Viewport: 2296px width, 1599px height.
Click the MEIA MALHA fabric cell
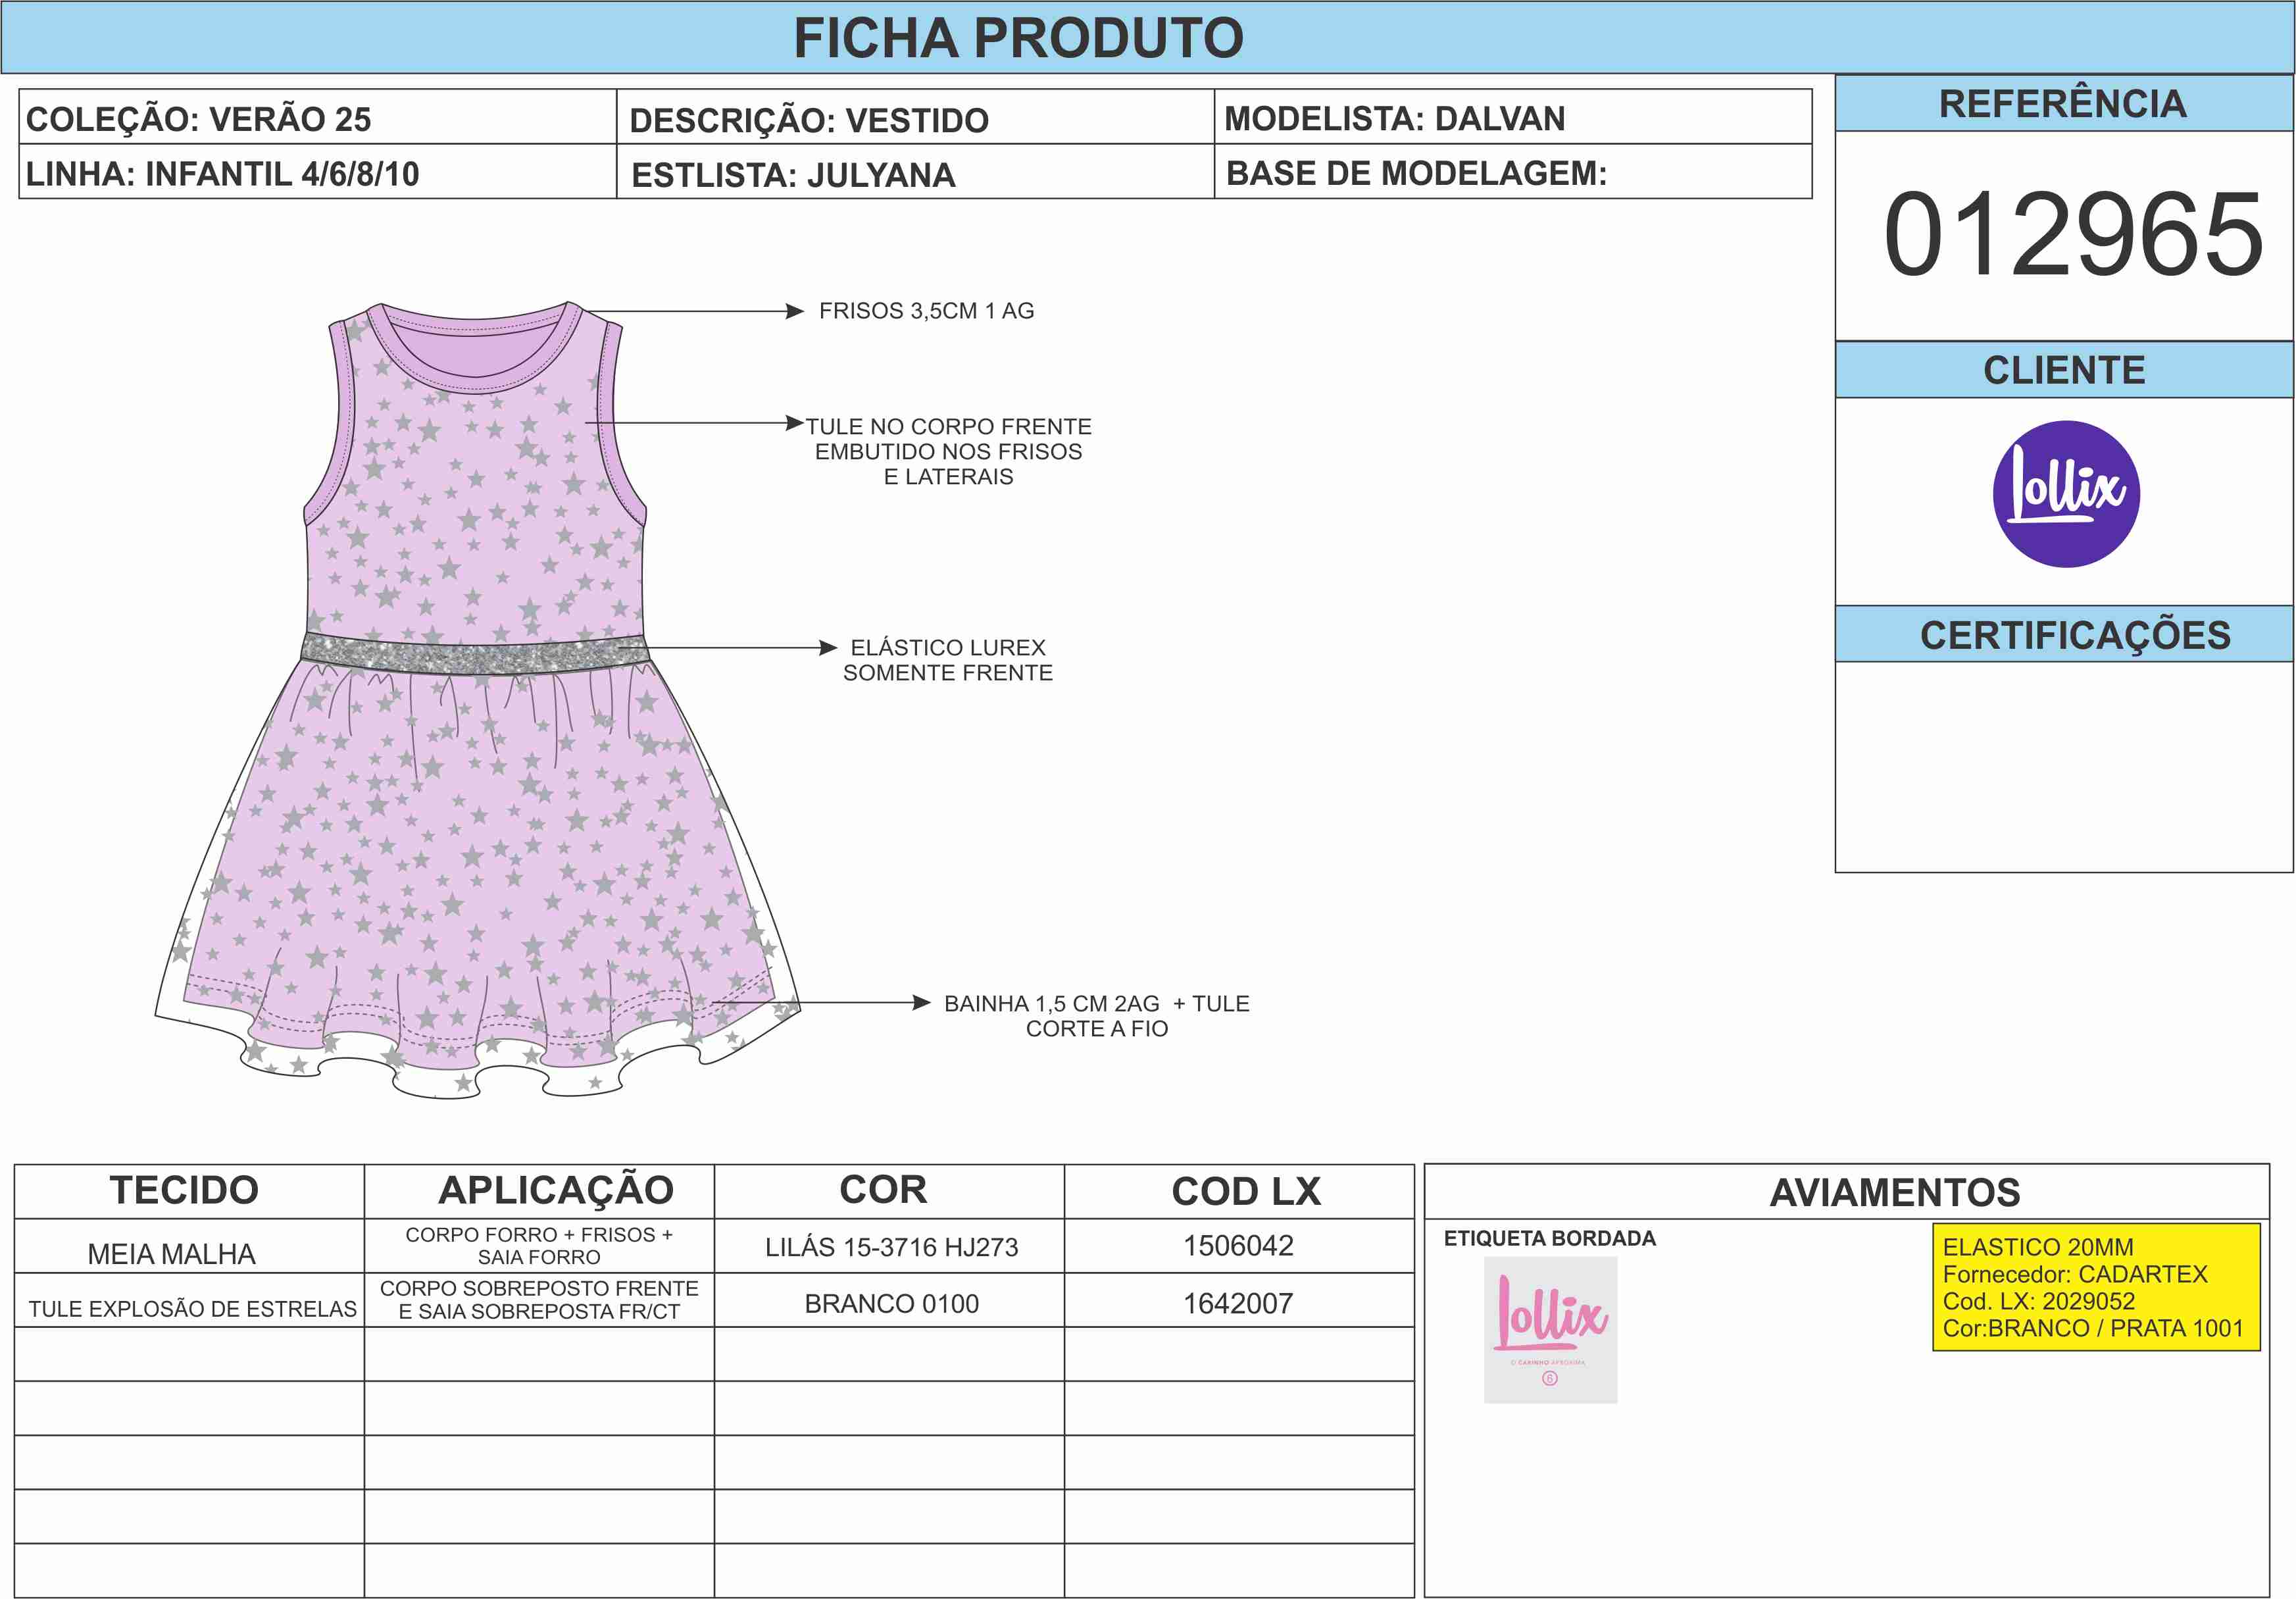pyautogui.click(x=172, y=1253)
